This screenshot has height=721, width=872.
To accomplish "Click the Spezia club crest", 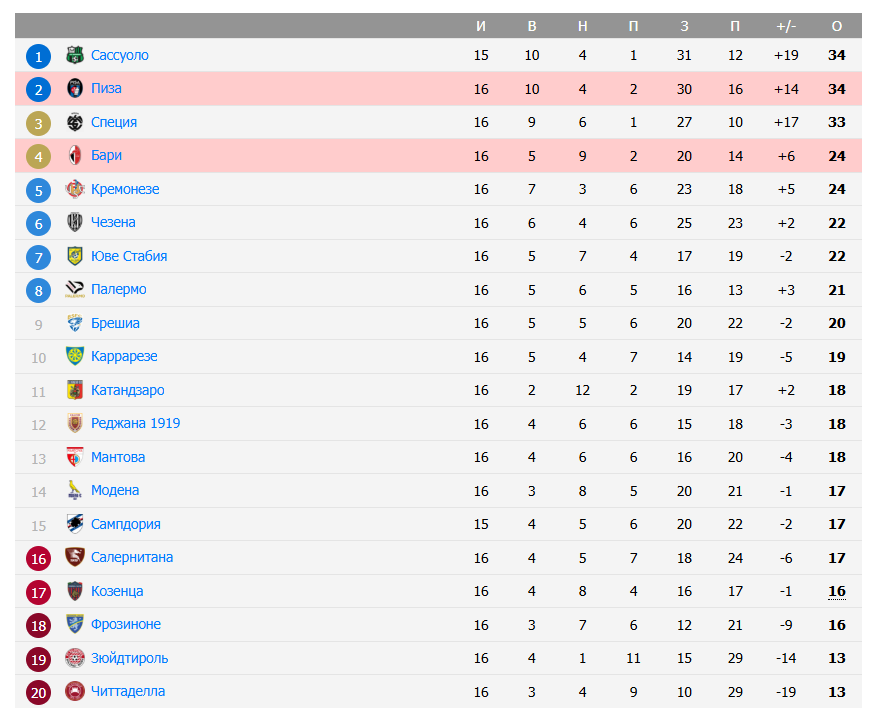I will tap(75, 122).
